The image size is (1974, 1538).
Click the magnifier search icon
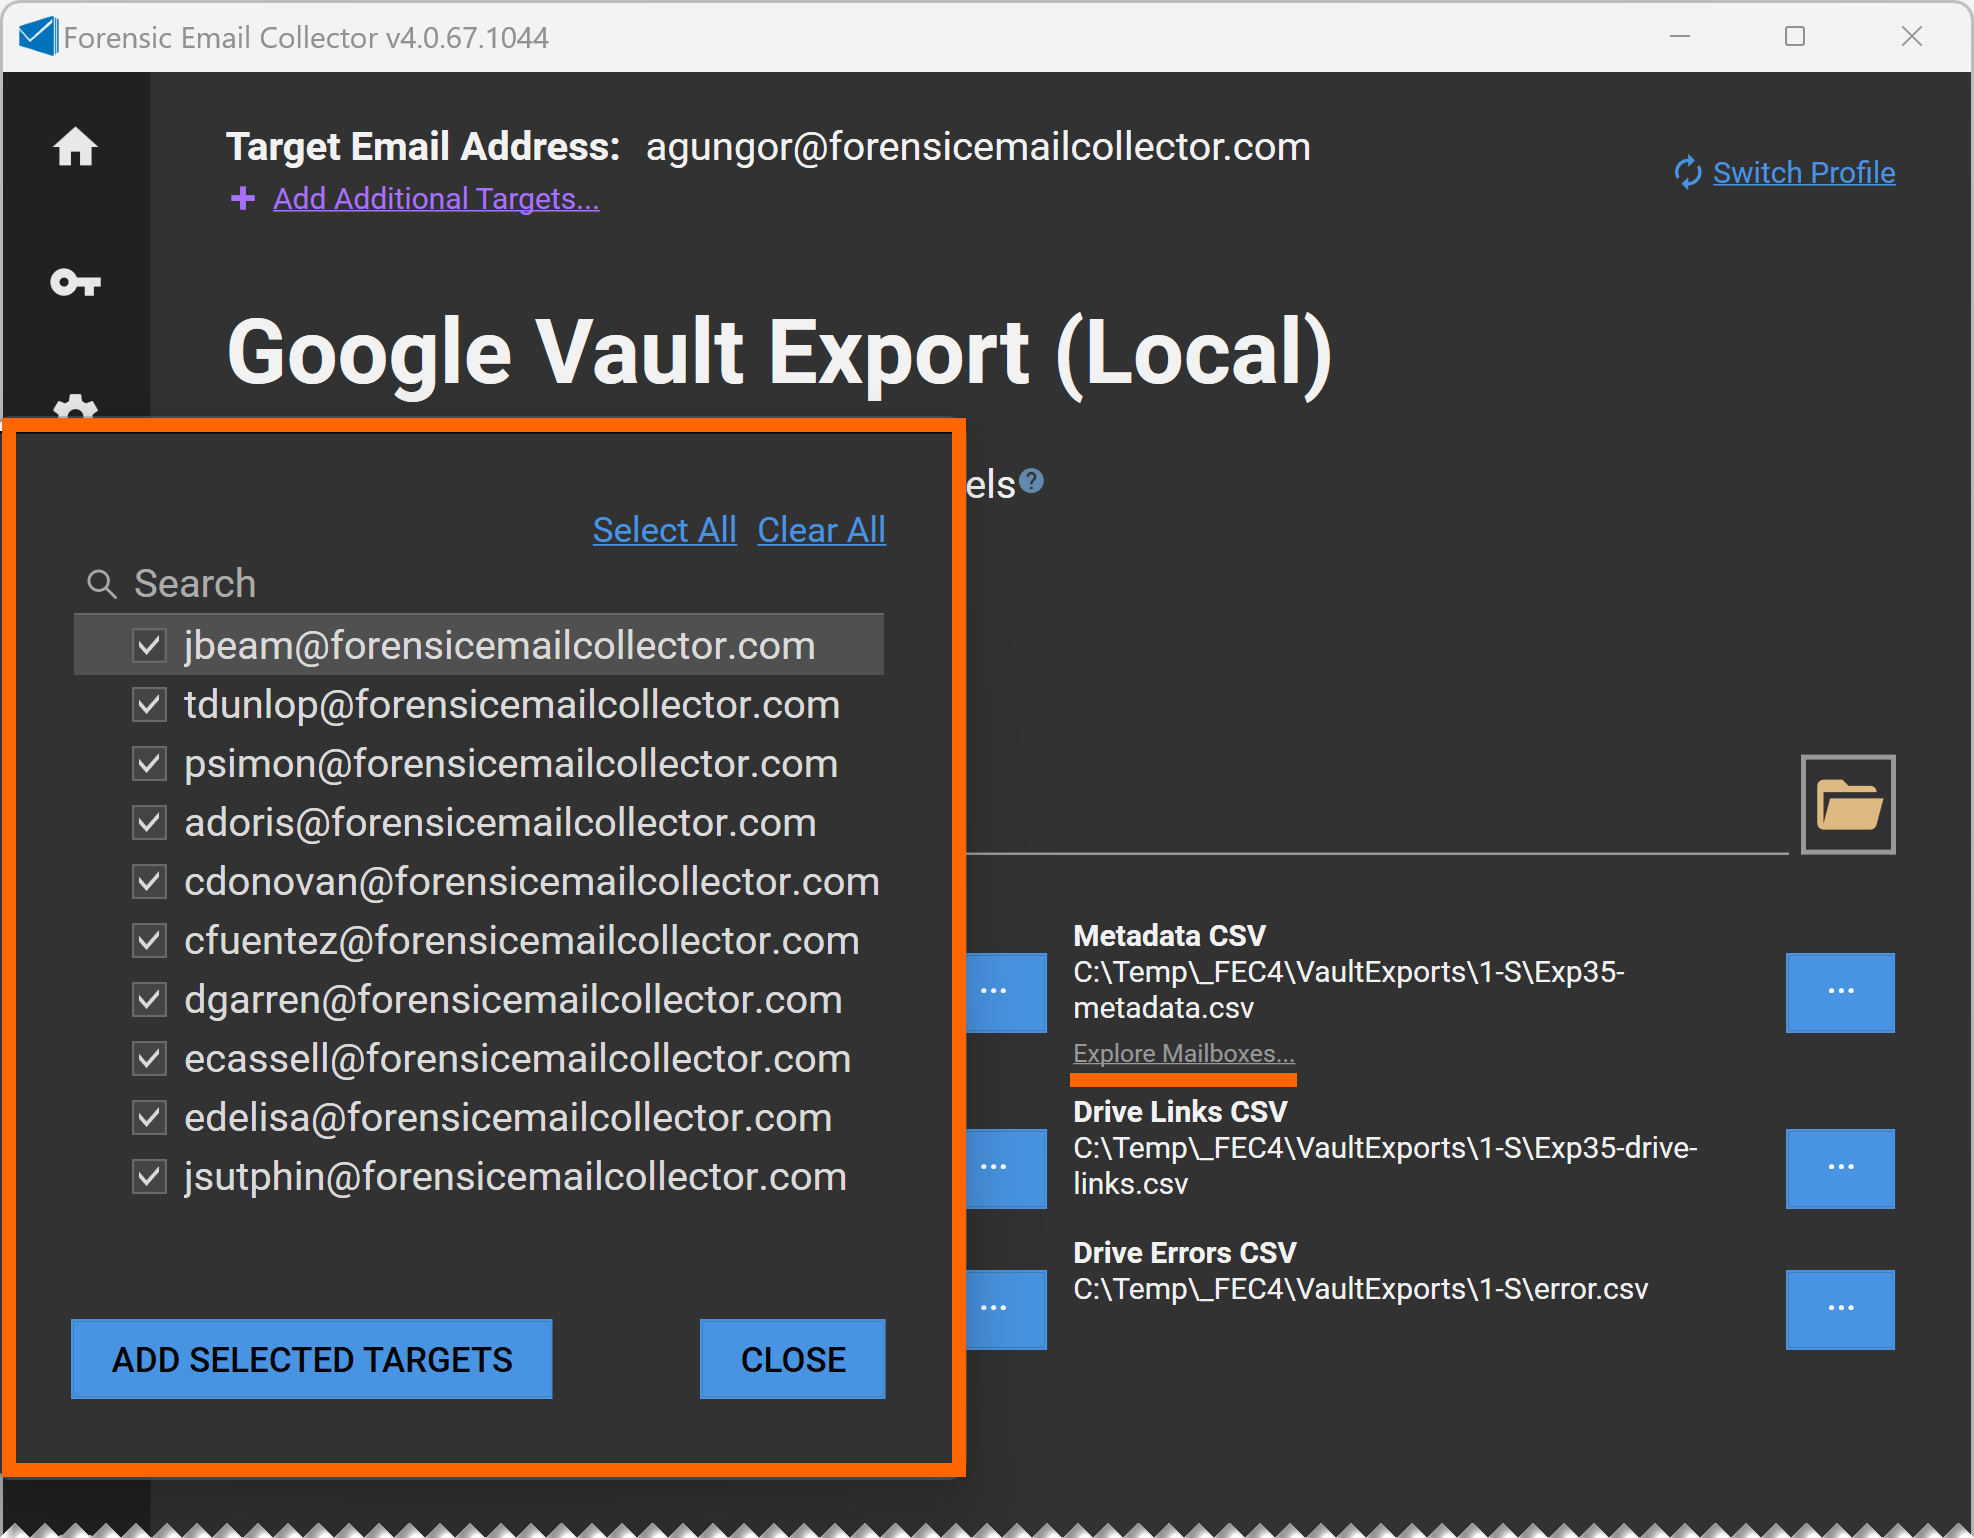click(102, 583)
